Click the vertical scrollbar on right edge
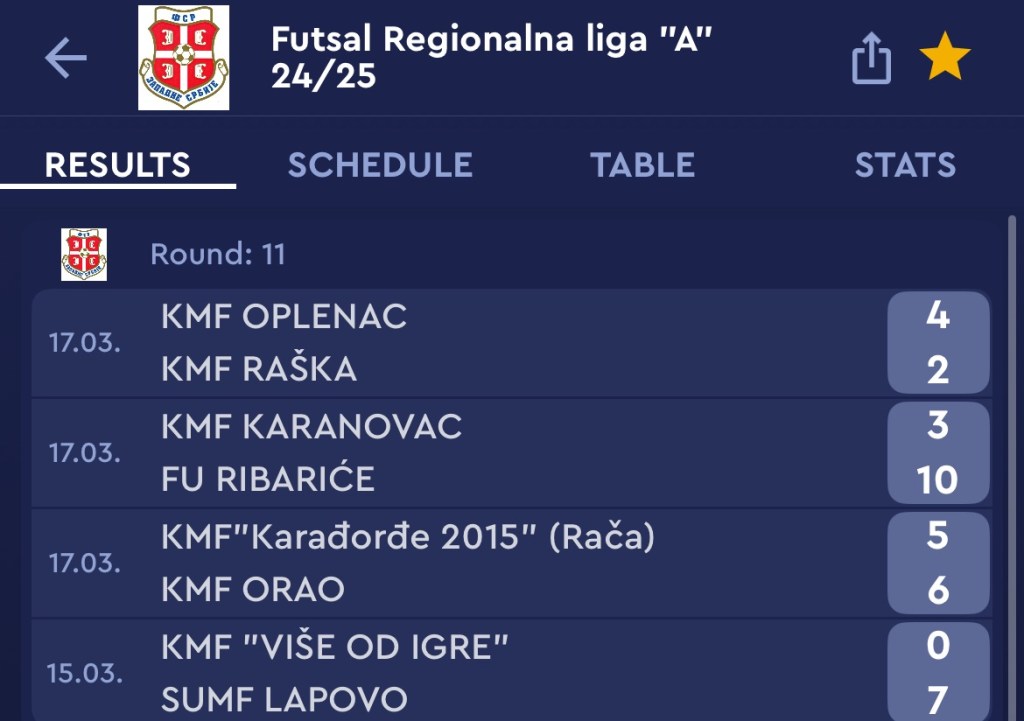Screen dimensions: 1024x721 (x=1012, y=450)
